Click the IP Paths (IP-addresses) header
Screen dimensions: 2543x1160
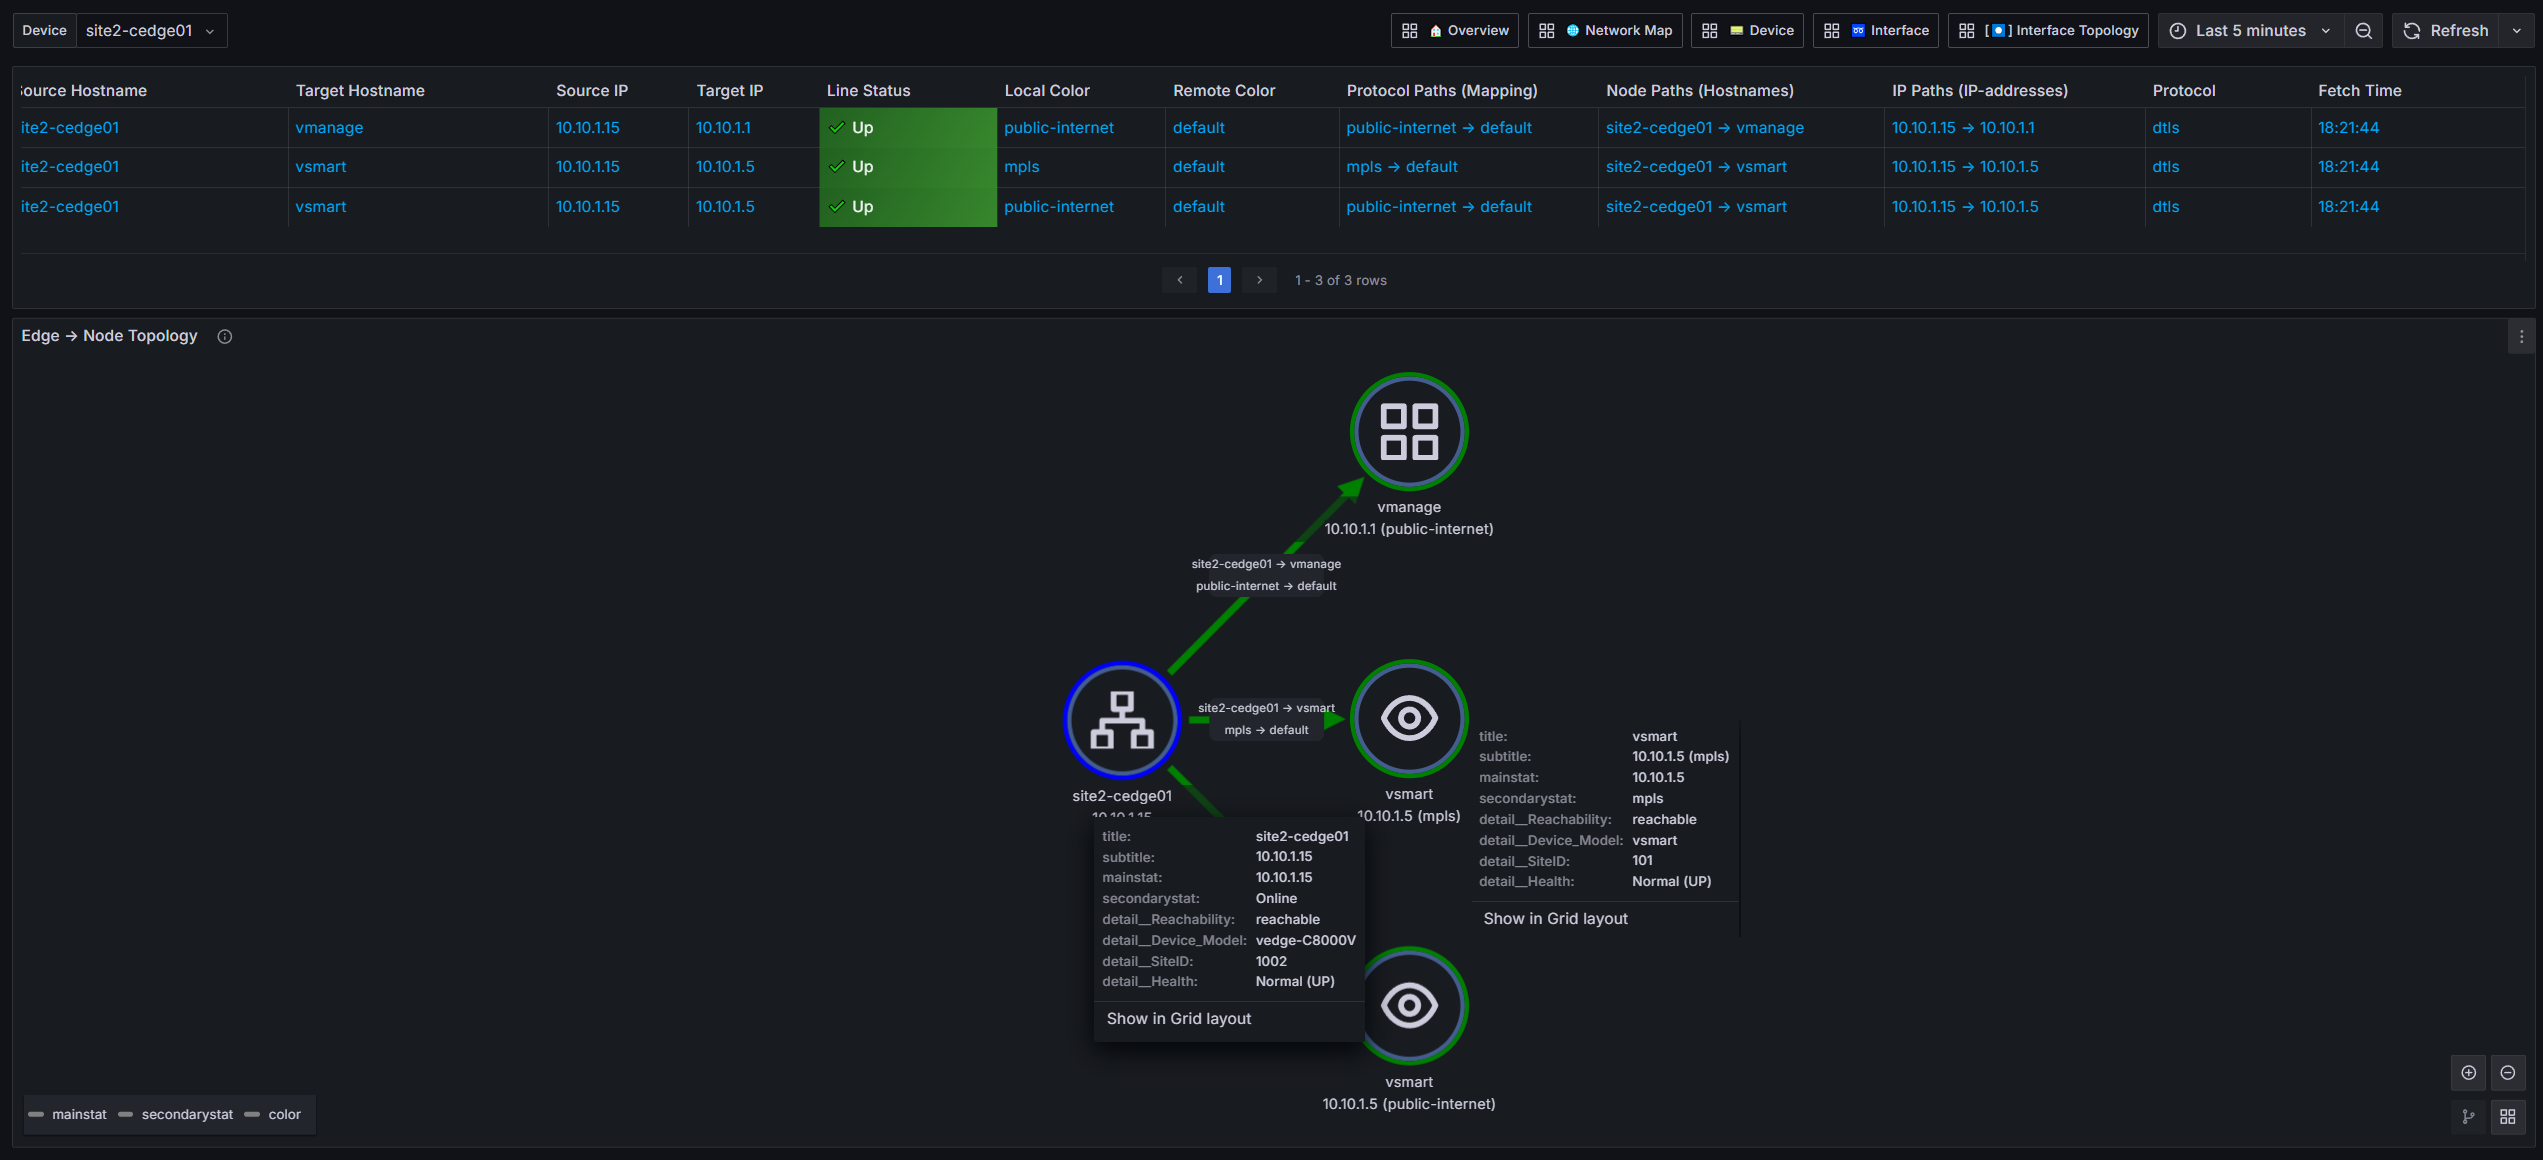pos(1980,90)
